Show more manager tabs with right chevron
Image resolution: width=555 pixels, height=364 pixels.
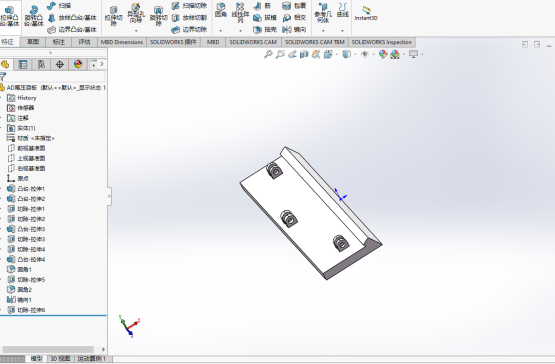102,64
